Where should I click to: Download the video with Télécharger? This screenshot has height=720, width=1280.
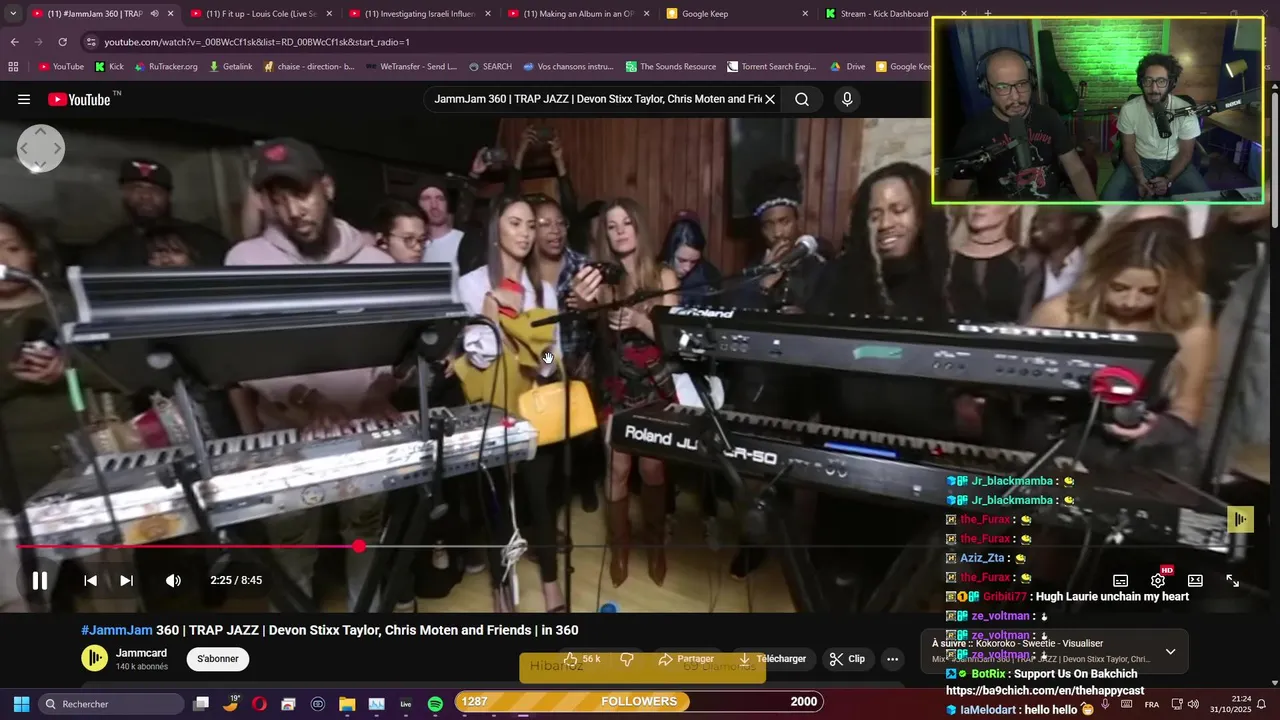pos(771,659)
